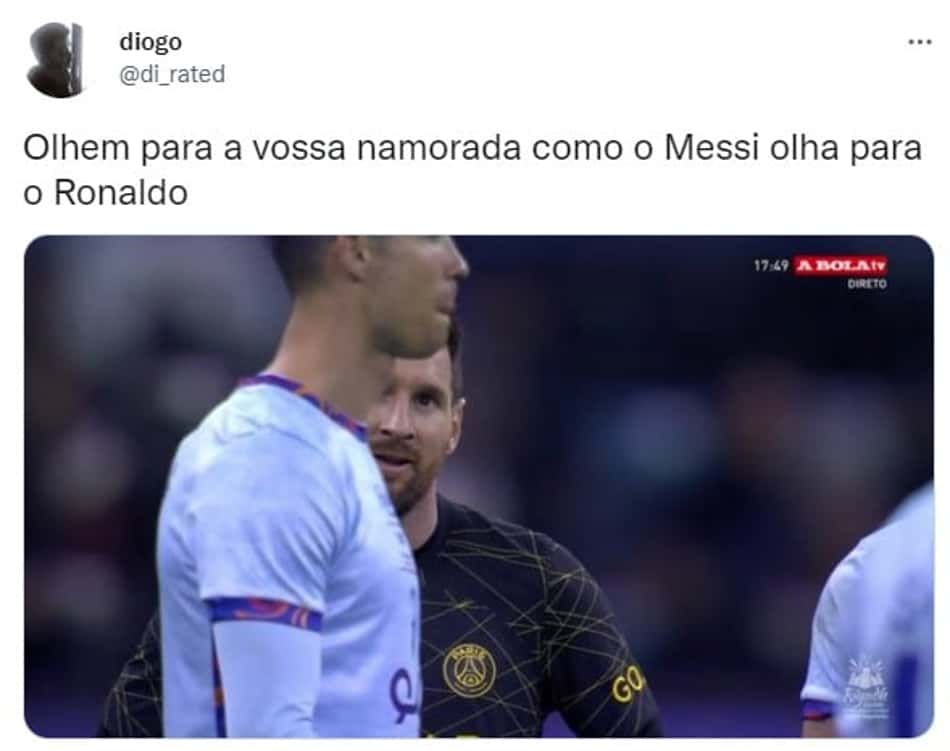Click the watermark logo in the image's bottom-right
950x751 pixels.
click(867, 687)
